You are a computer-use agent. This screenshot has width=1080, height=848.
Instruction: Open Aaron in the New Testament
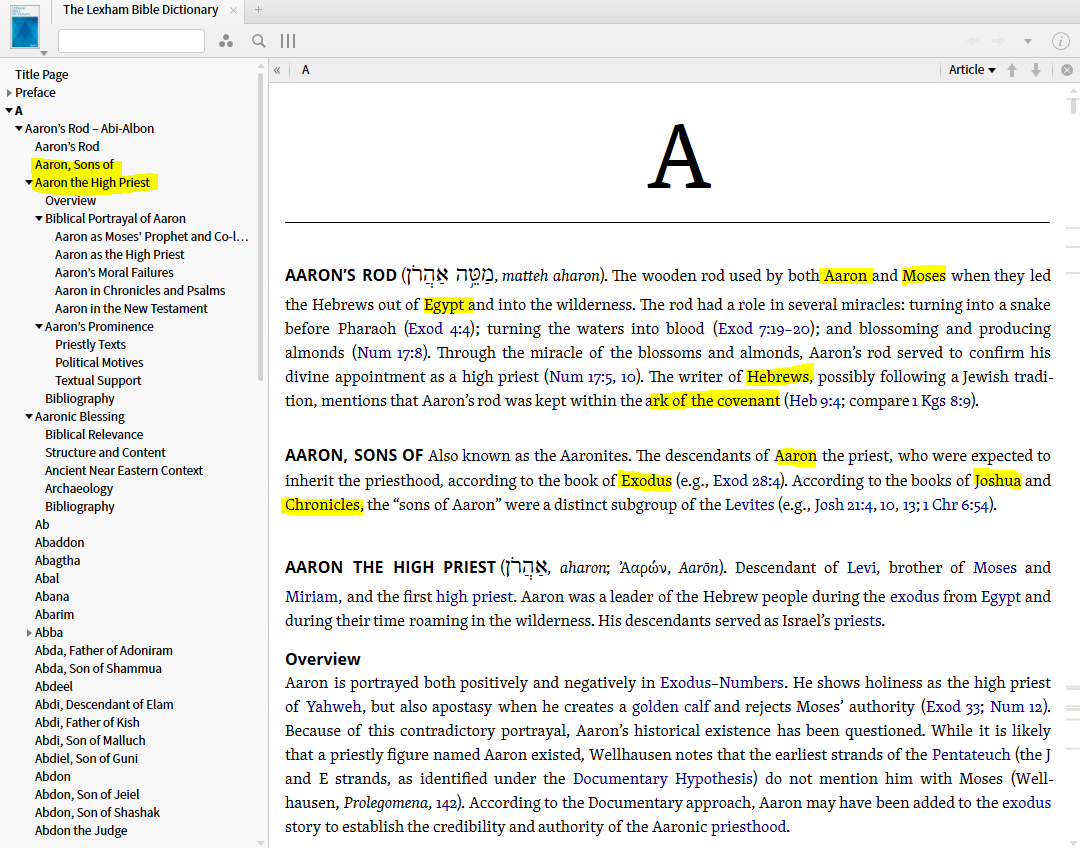[131, 309]
